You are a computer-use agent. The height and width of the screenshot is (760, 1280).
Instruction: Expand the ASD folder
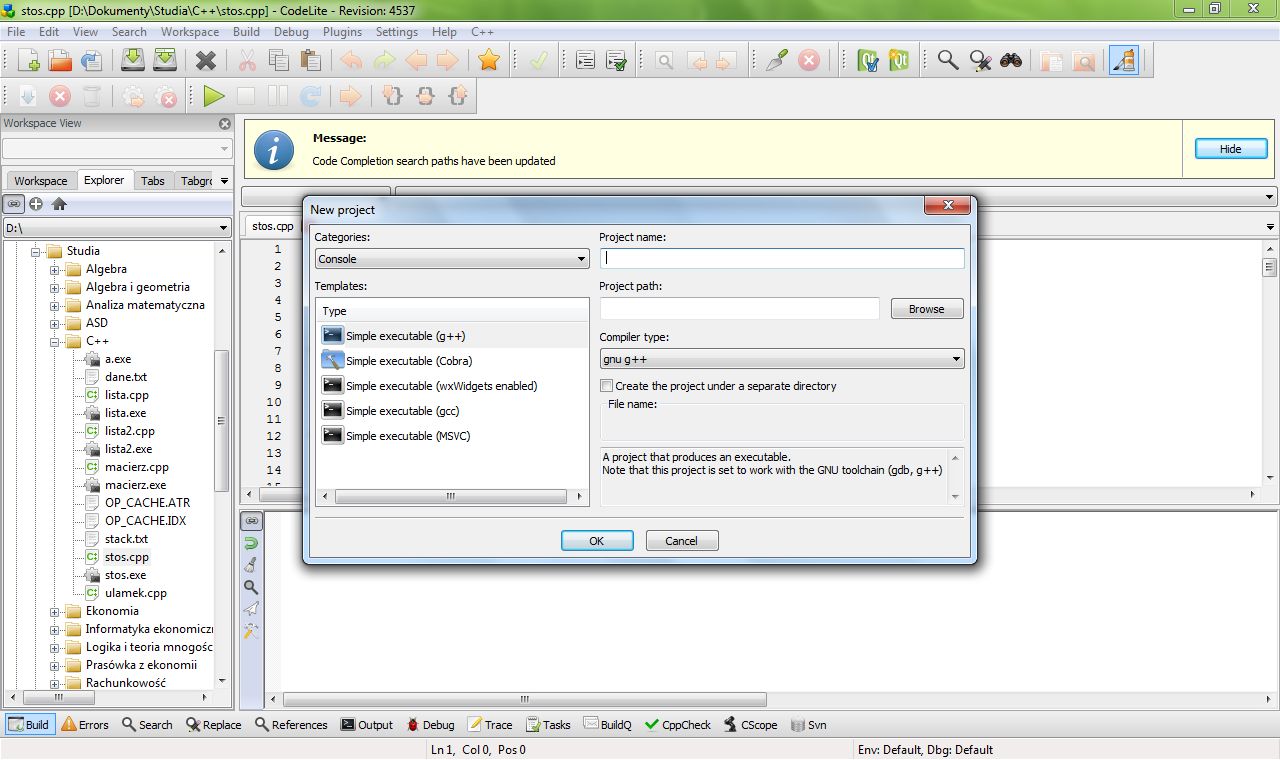click(x=56, y=324)
